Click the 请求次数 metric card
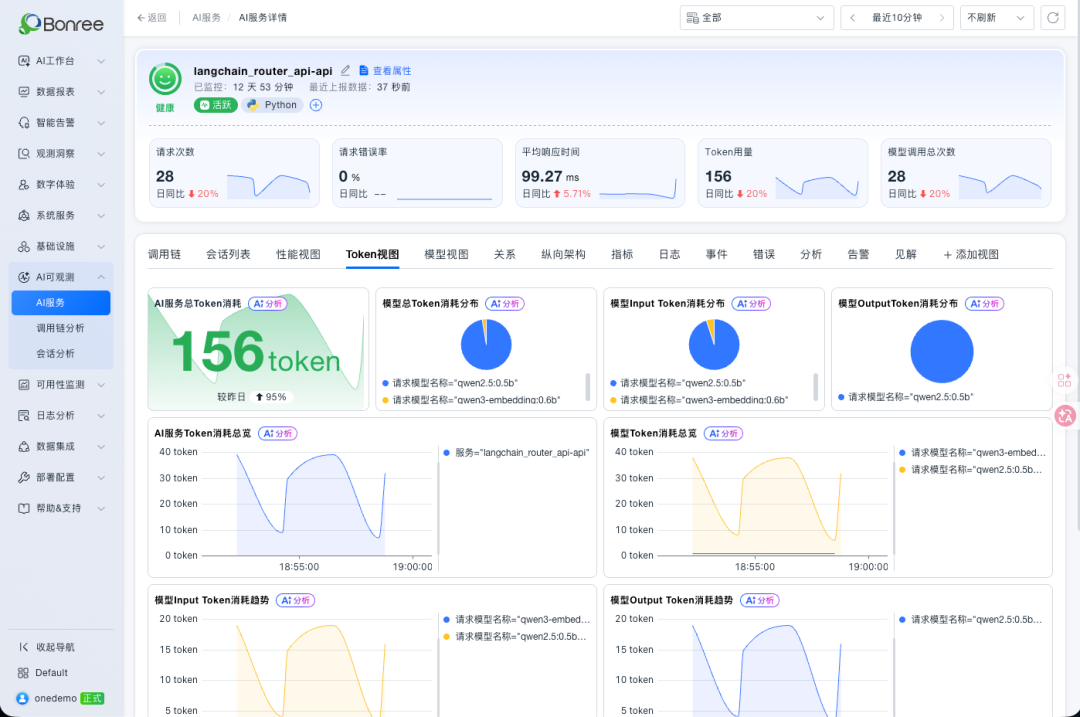The width and height of the screenshot is (1080, 717). coord(234,173)
